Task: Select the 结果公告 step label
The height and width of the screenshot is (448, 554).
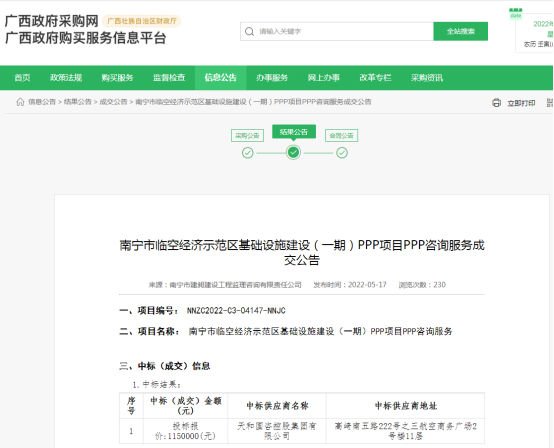Action: pos(294,132)
